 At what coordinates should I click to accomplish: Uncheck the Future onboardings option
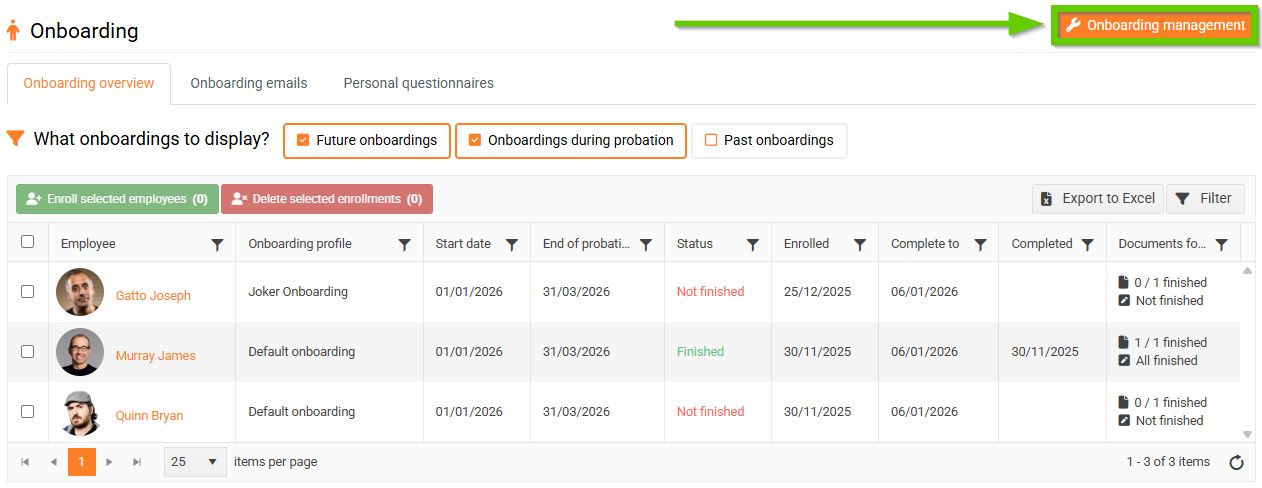click(x=303, y=141)
